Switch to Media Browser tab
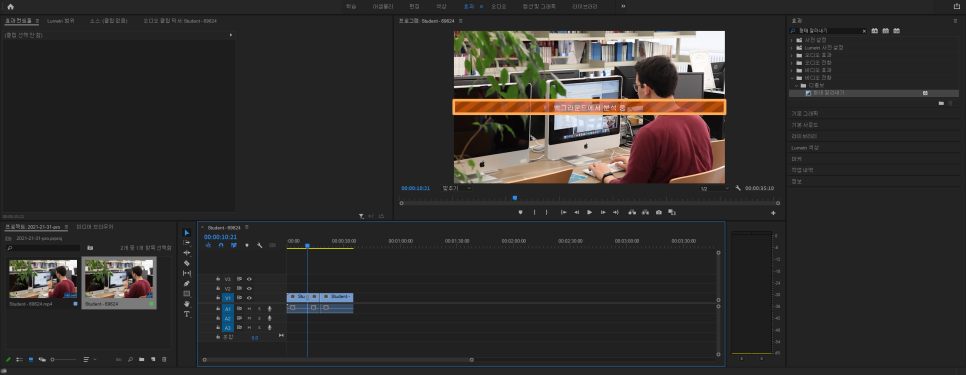Viewport: 966px width, 375px height. point(95,227)
